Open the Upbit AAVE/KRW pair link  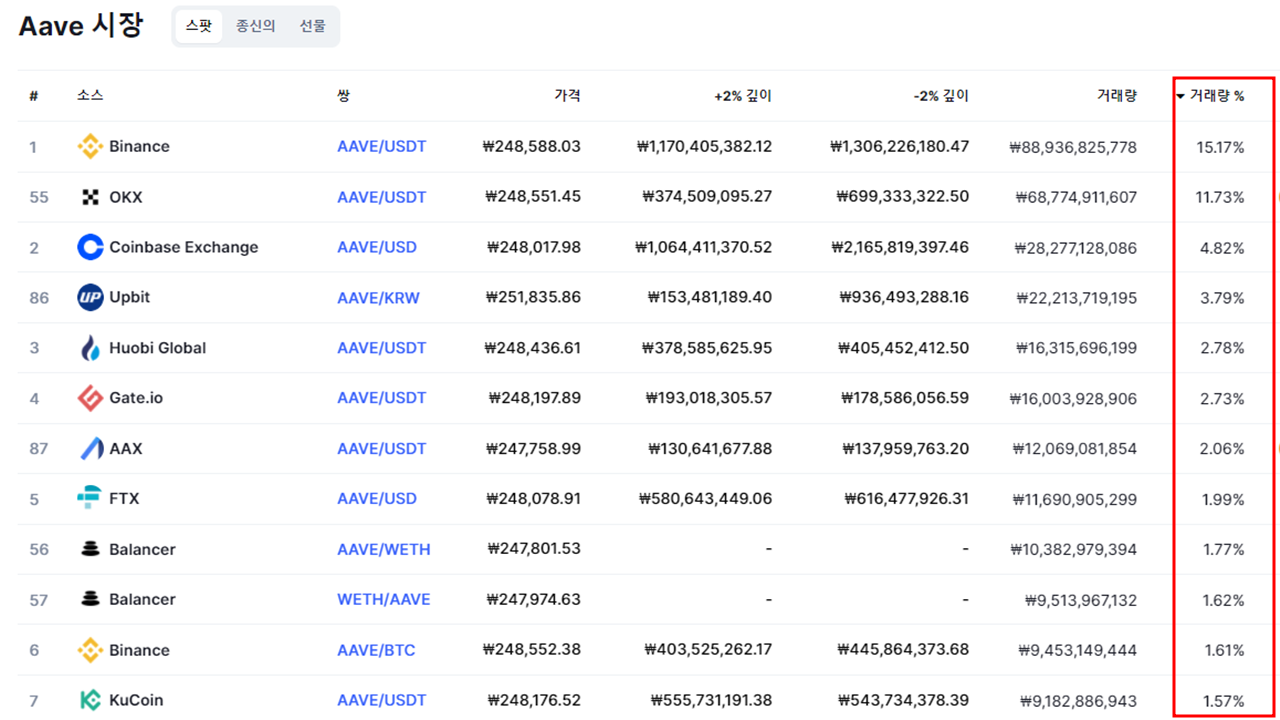click(378, 297)
